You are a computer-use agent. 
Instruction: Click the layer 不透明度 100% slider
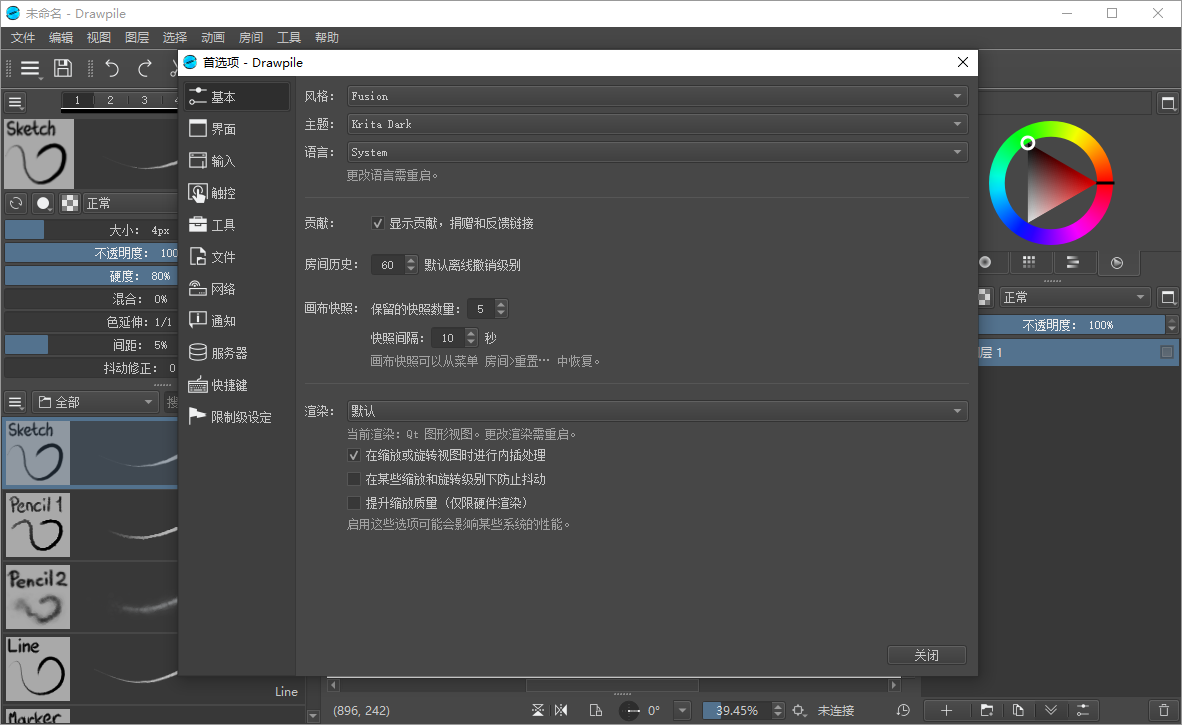pyautogui.click(x=1071, y=325)
